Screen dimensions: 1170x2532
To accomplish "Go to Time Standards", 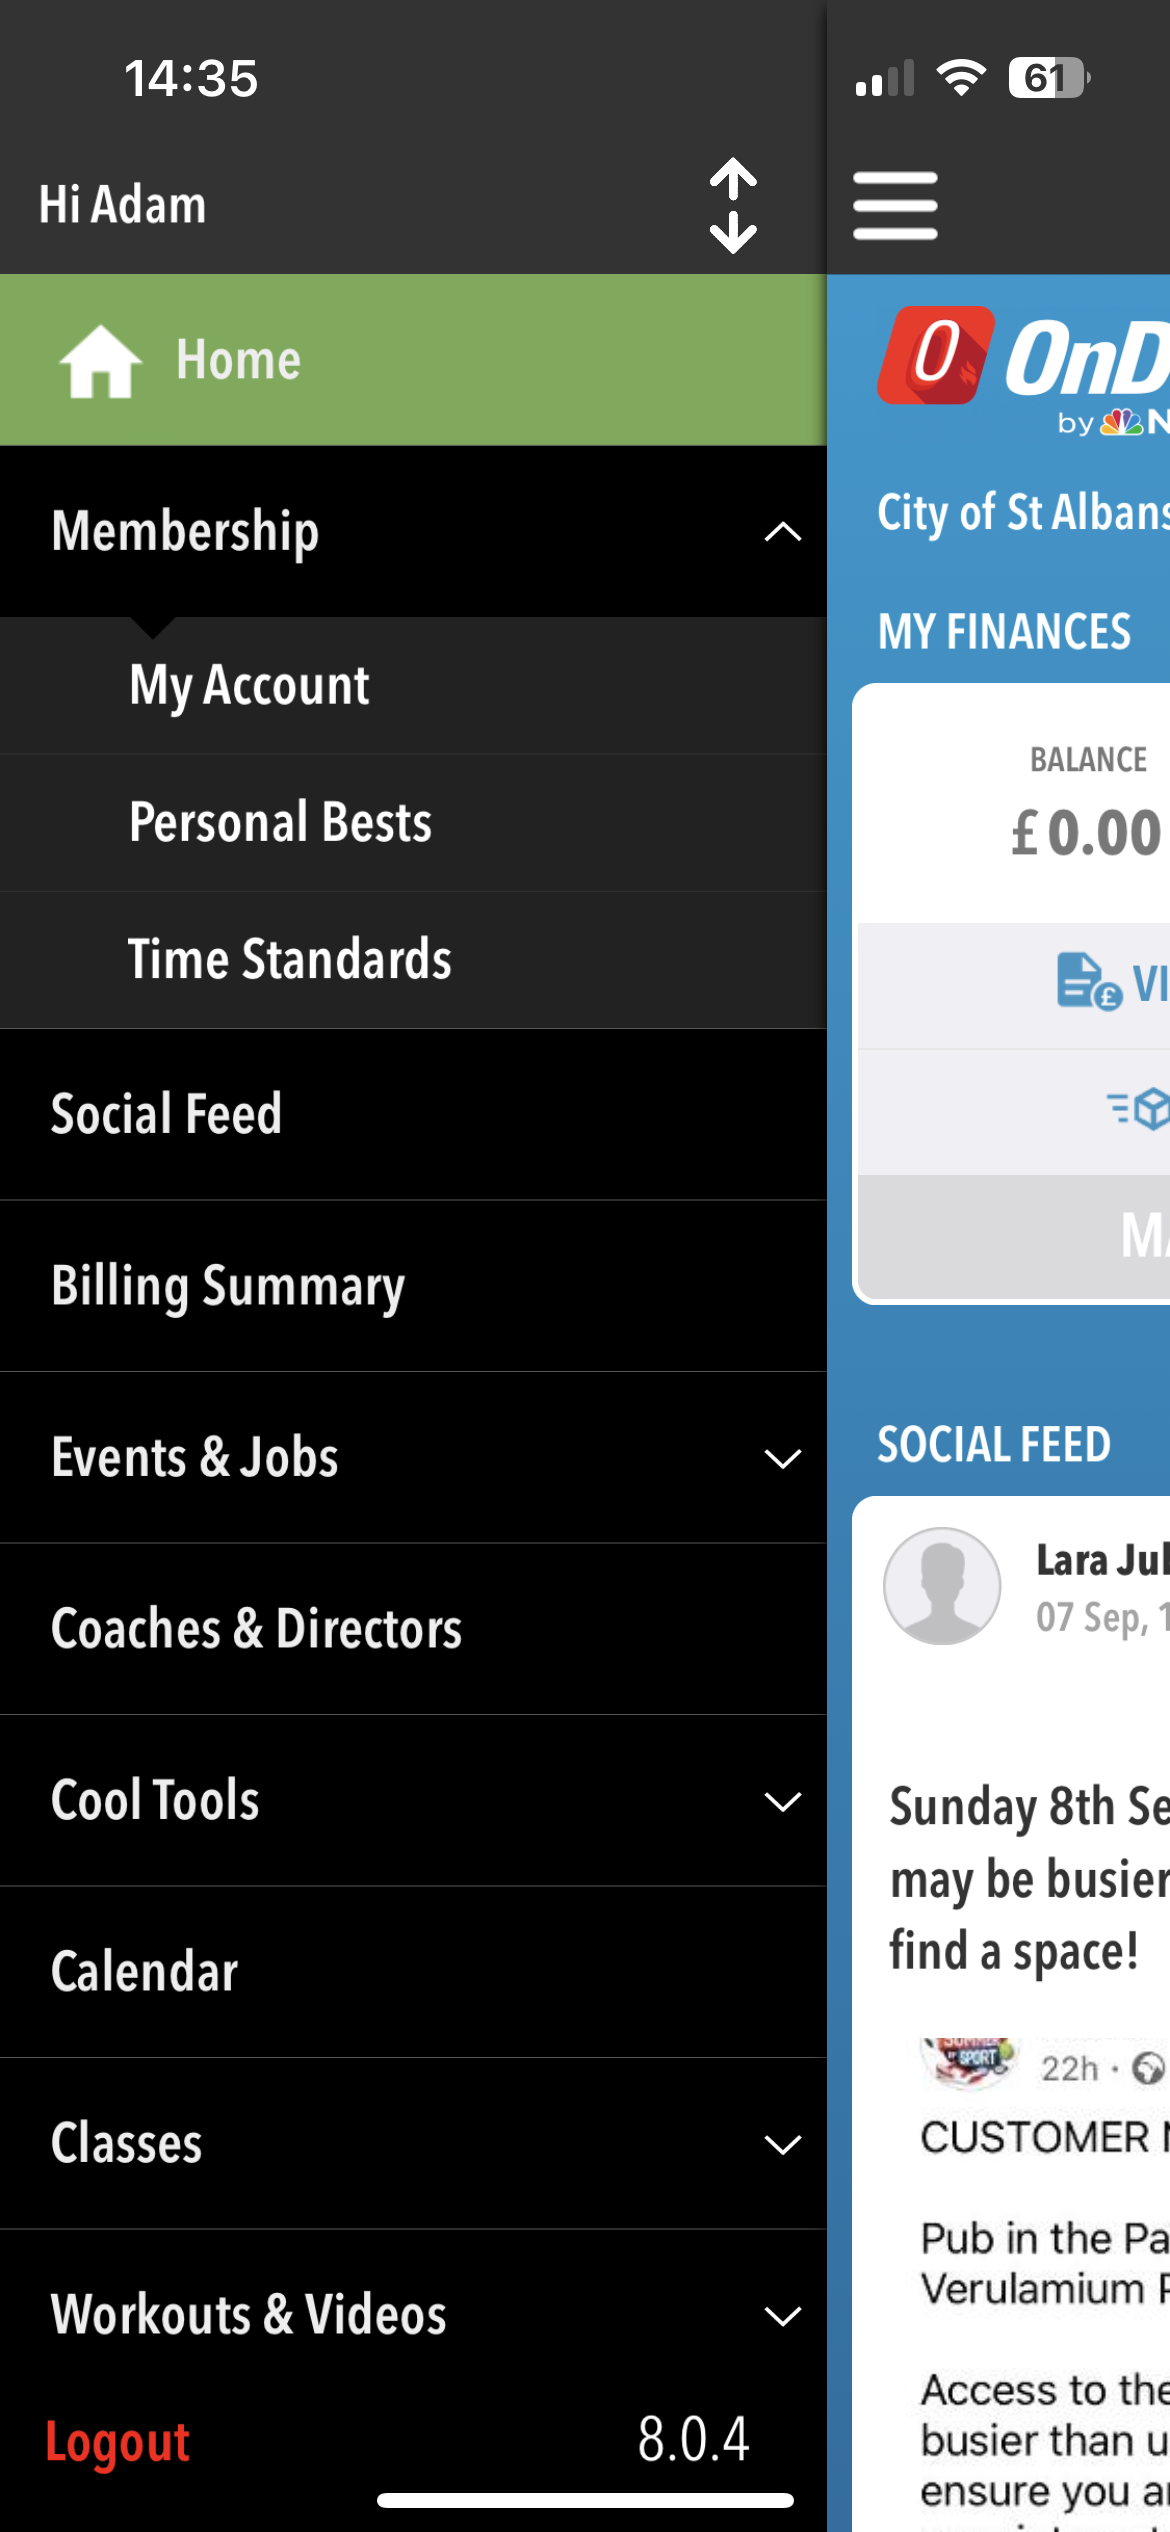I will (x=290, y=960).
